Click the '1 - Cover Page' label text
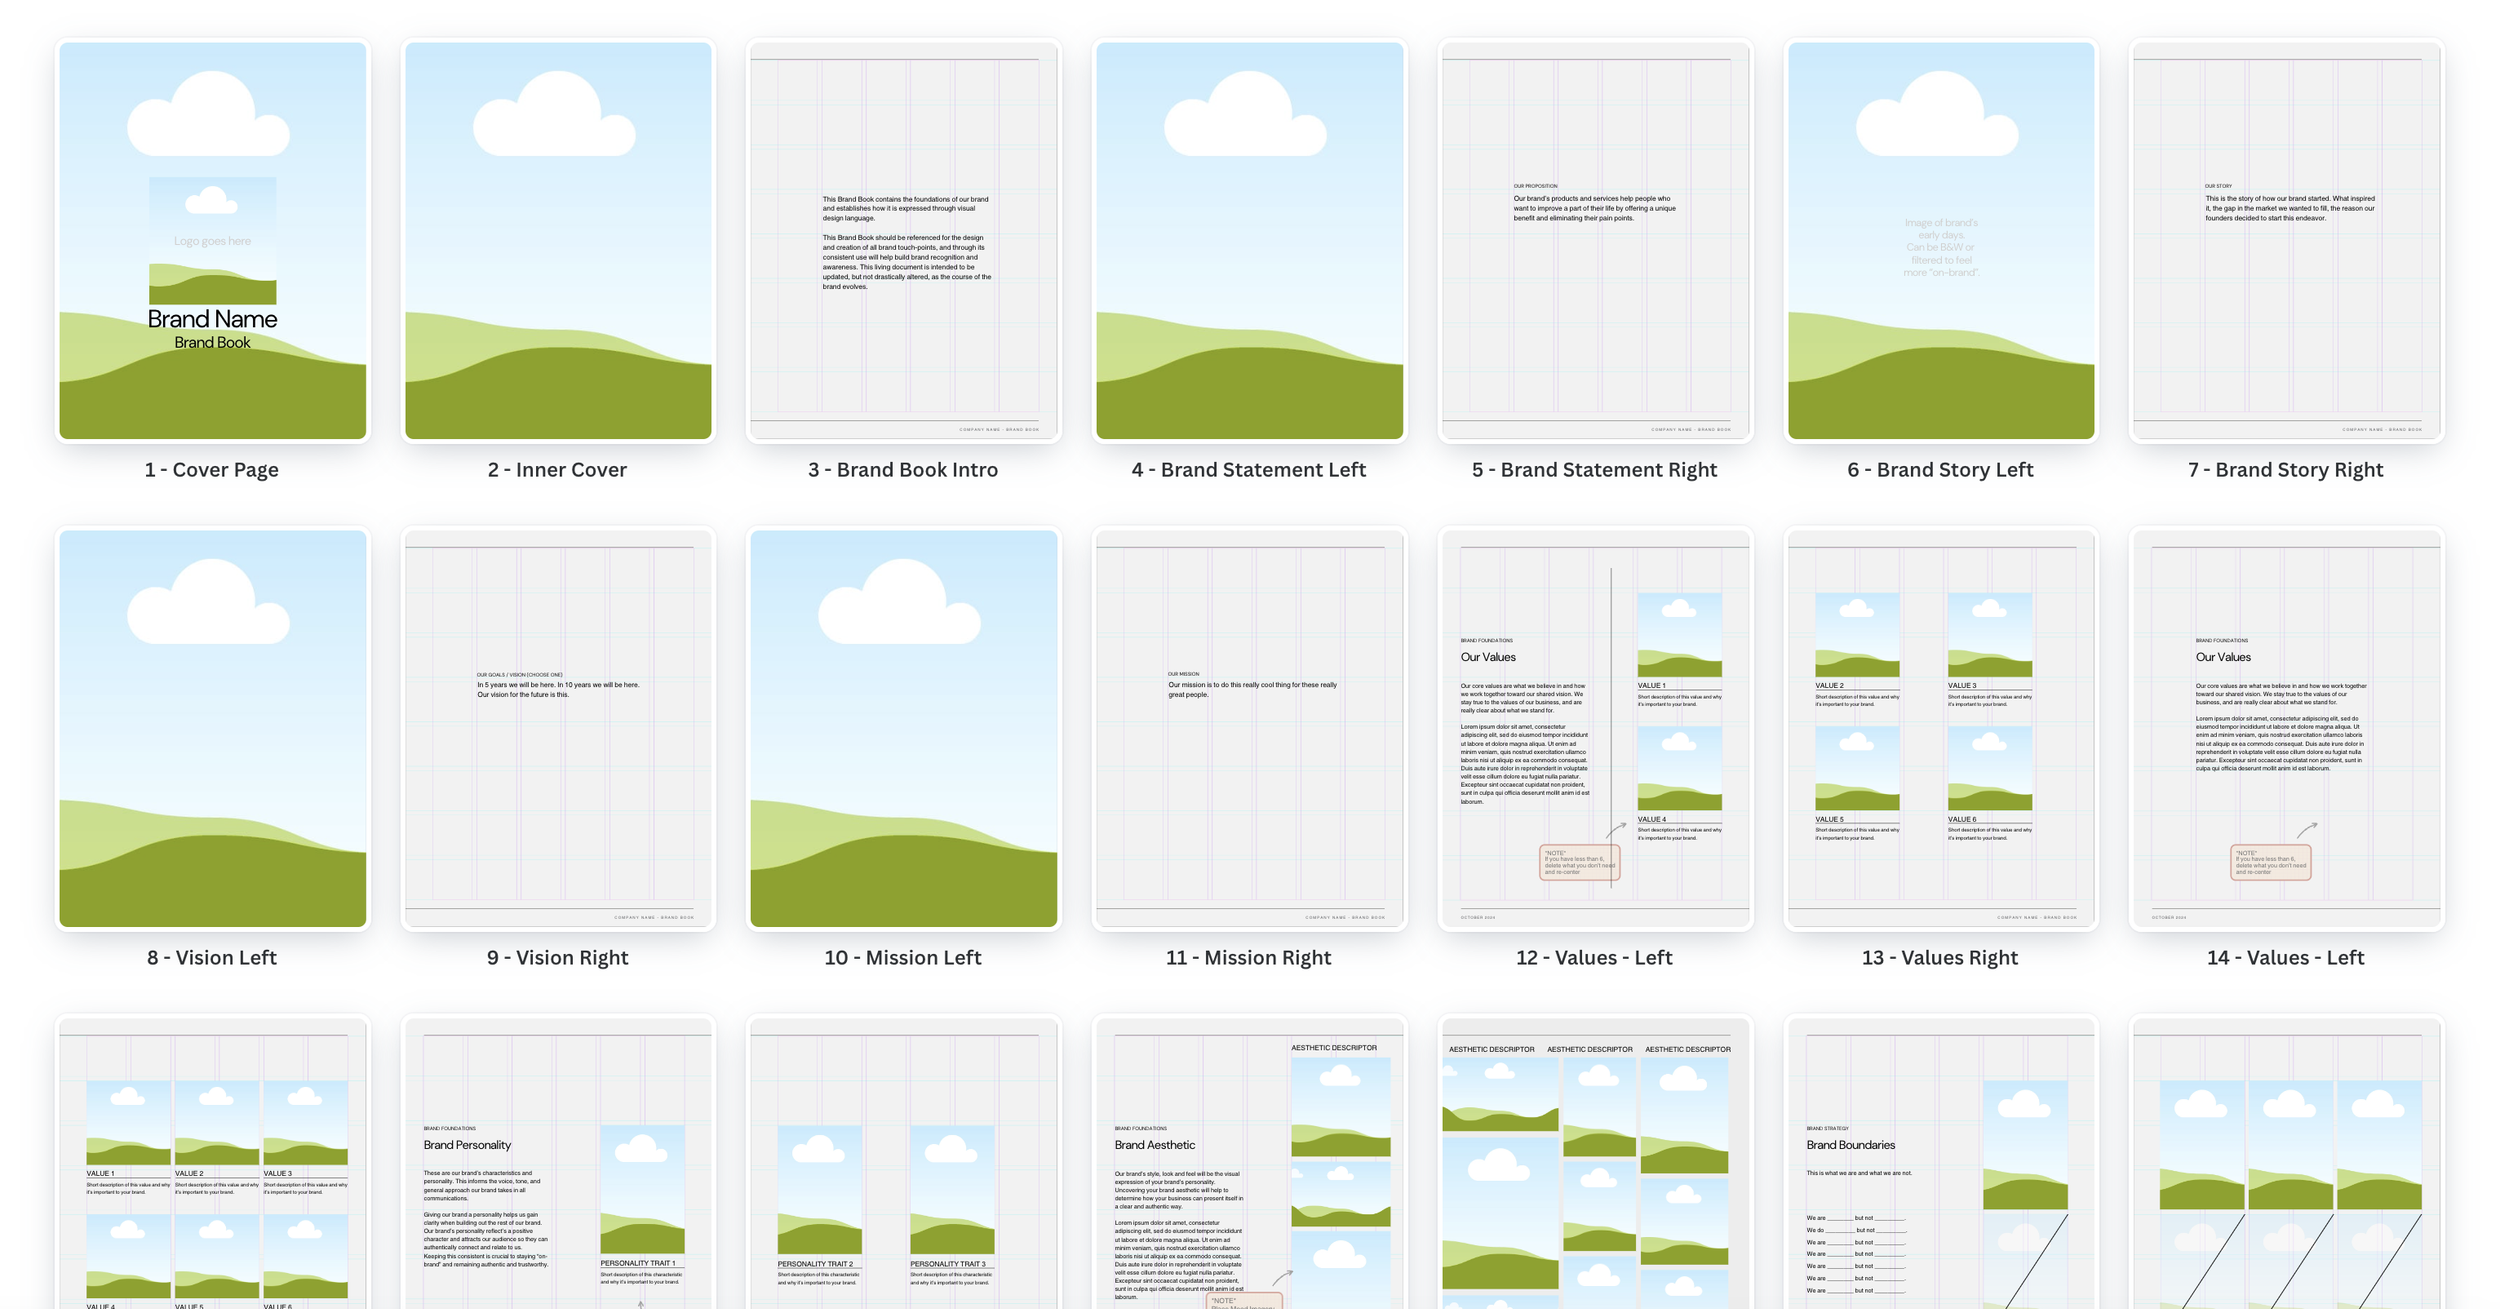The image size is (2500, 1309). tap(212, 470)
